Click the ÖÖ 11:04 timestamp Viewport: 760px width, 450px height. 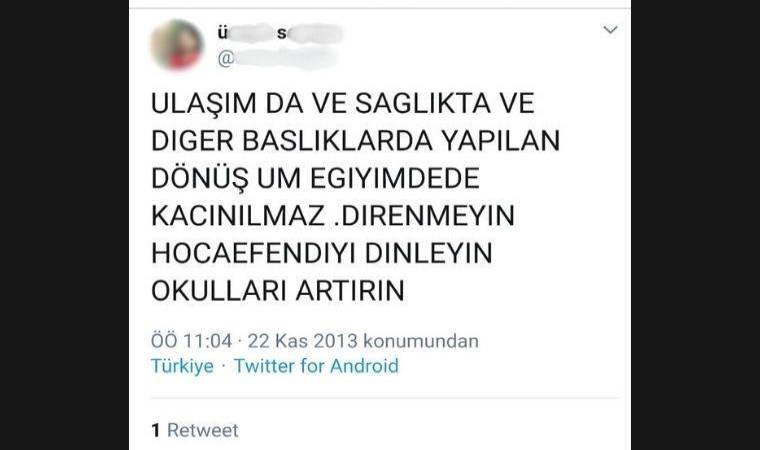pos(191,341)
